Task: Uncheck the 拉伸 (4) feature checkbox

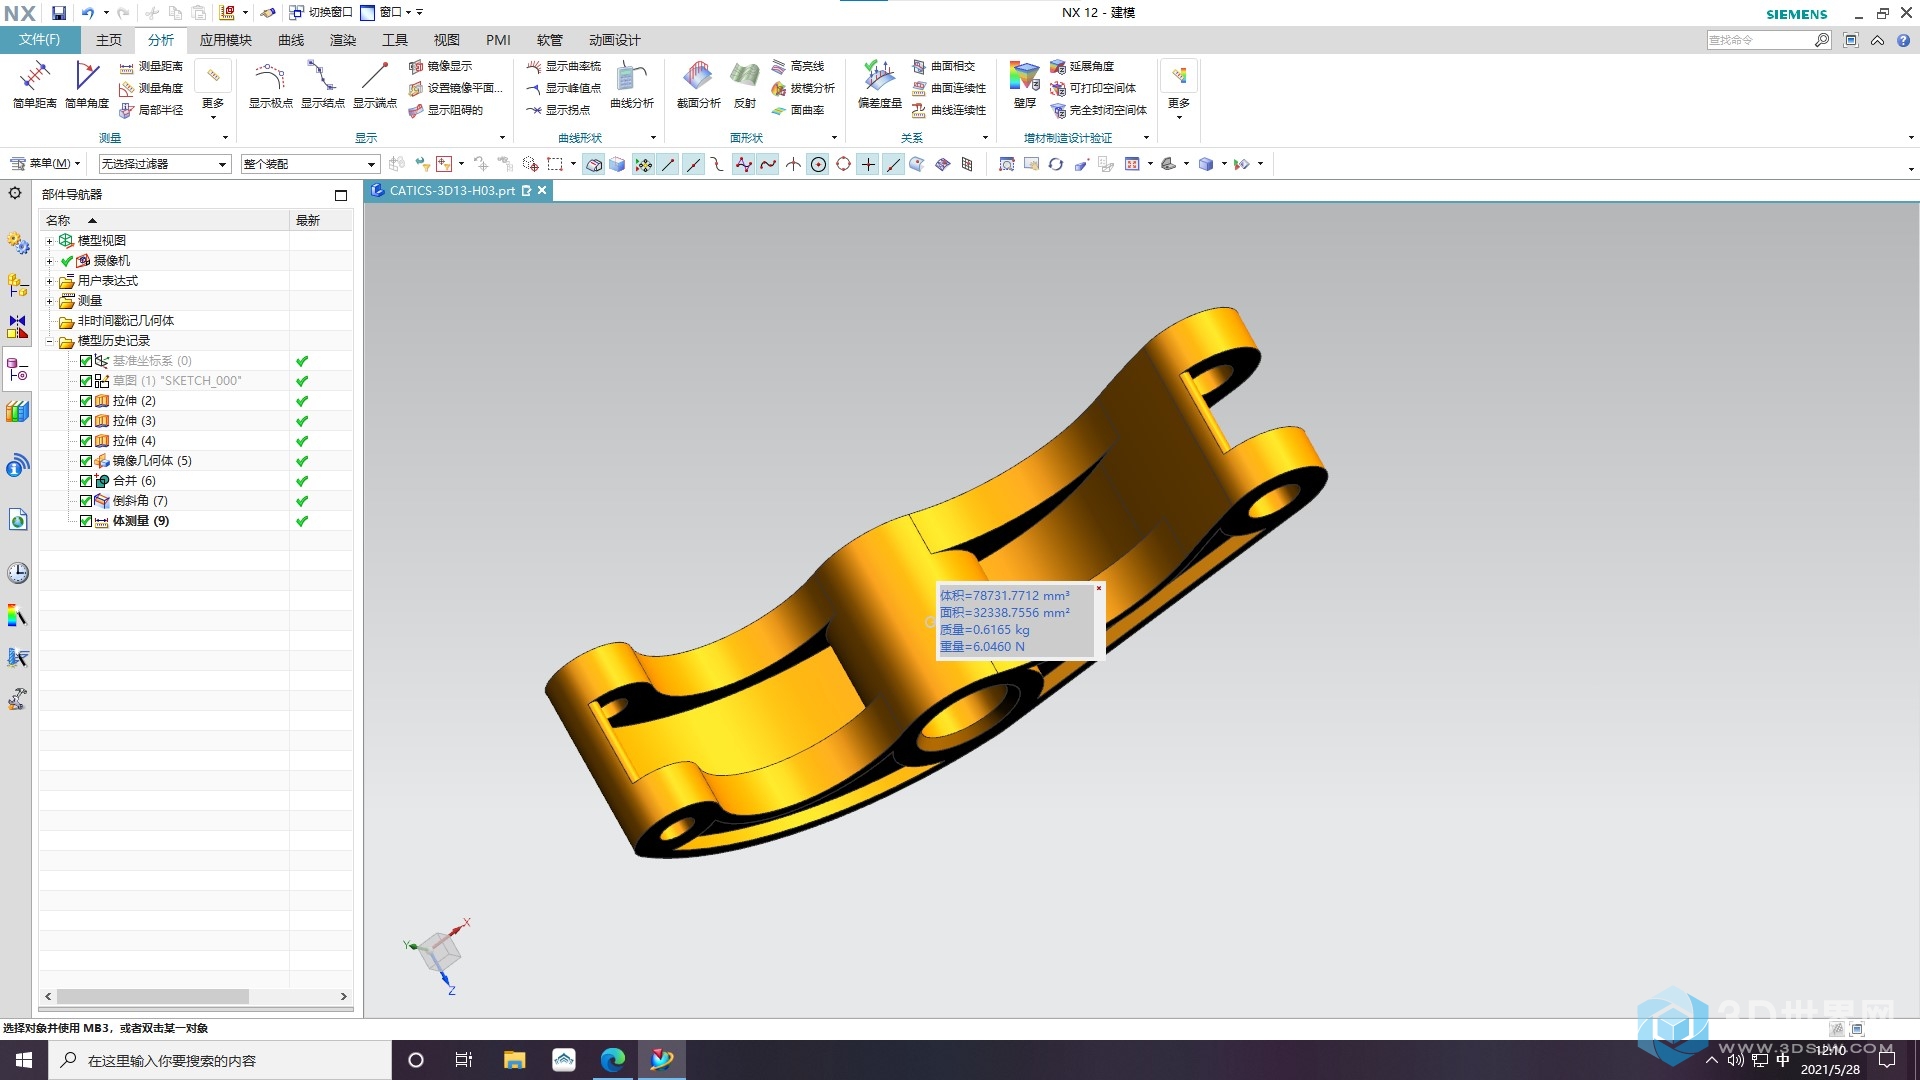Action: (86, 441)
